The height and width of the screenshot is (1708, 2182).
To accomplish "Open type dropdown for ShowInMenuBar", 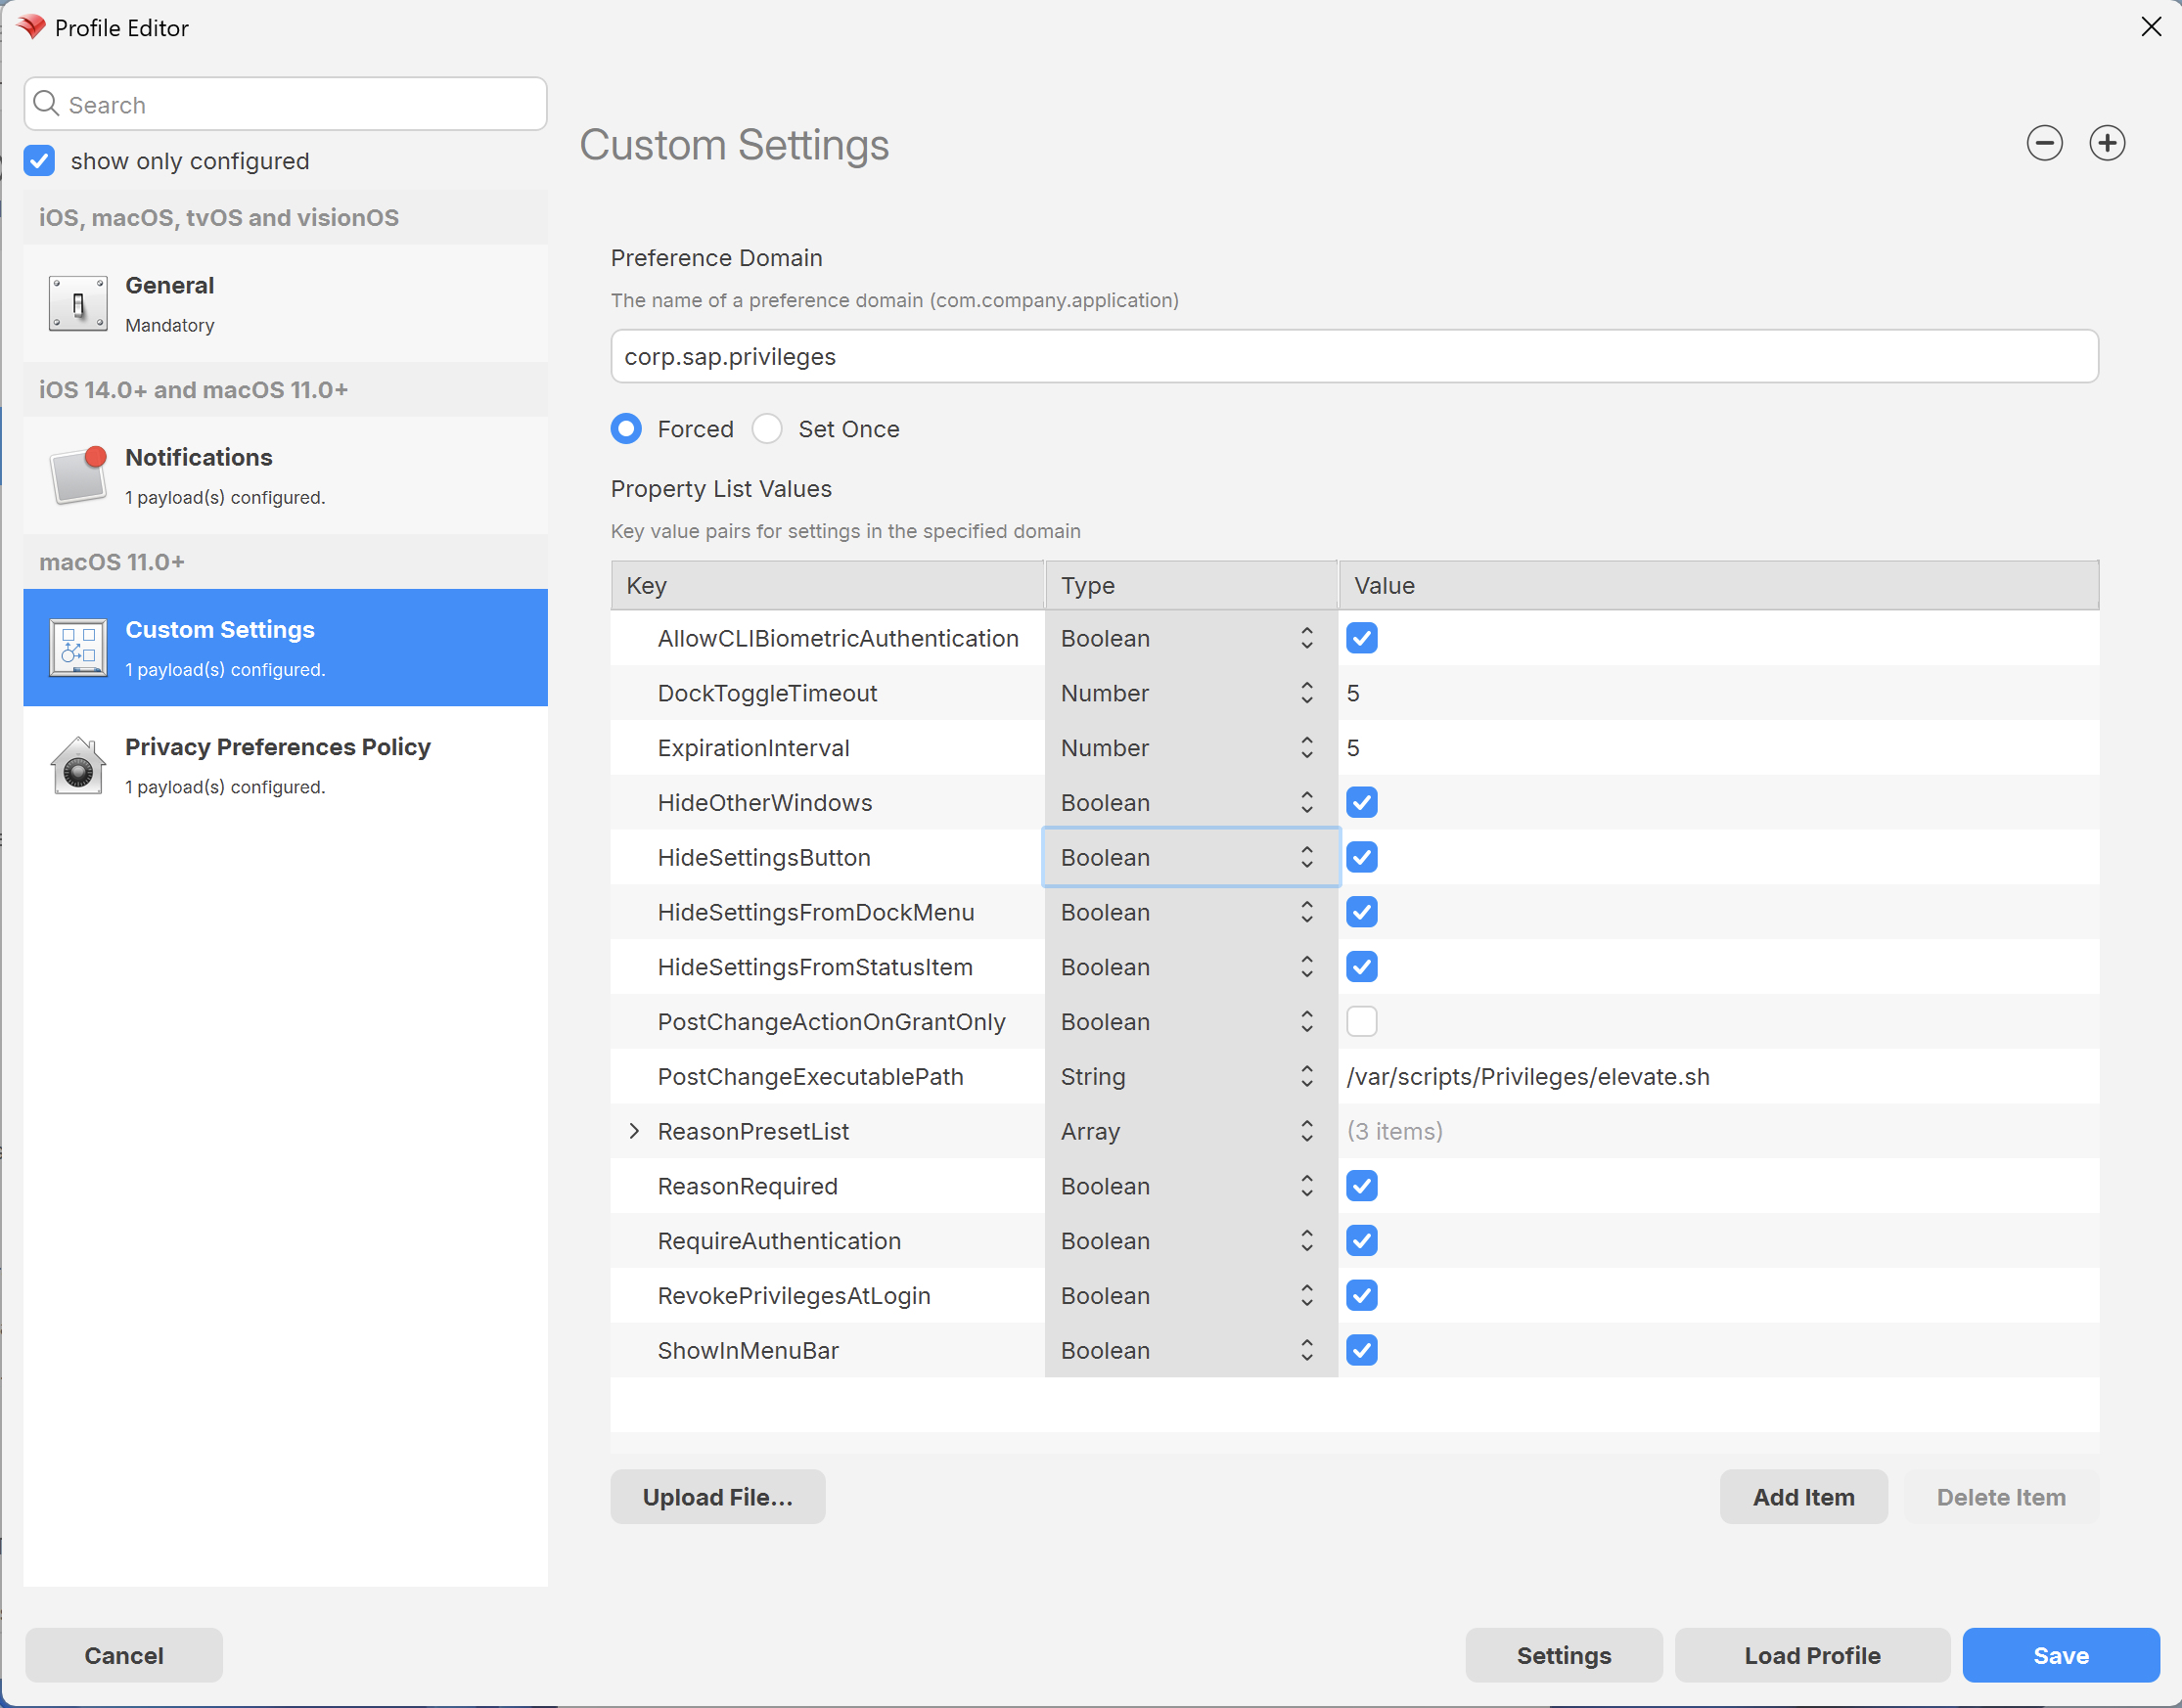I will point(1190,1350).
